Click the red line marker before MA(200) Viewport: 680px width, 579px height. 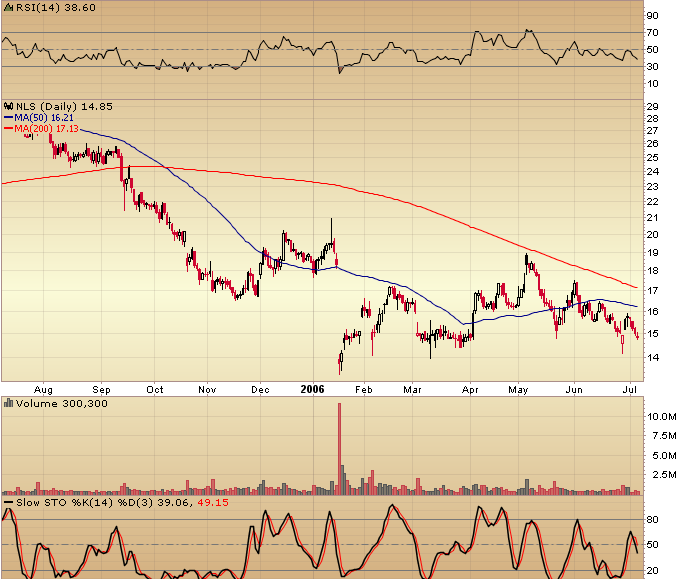tap(8, 128)
